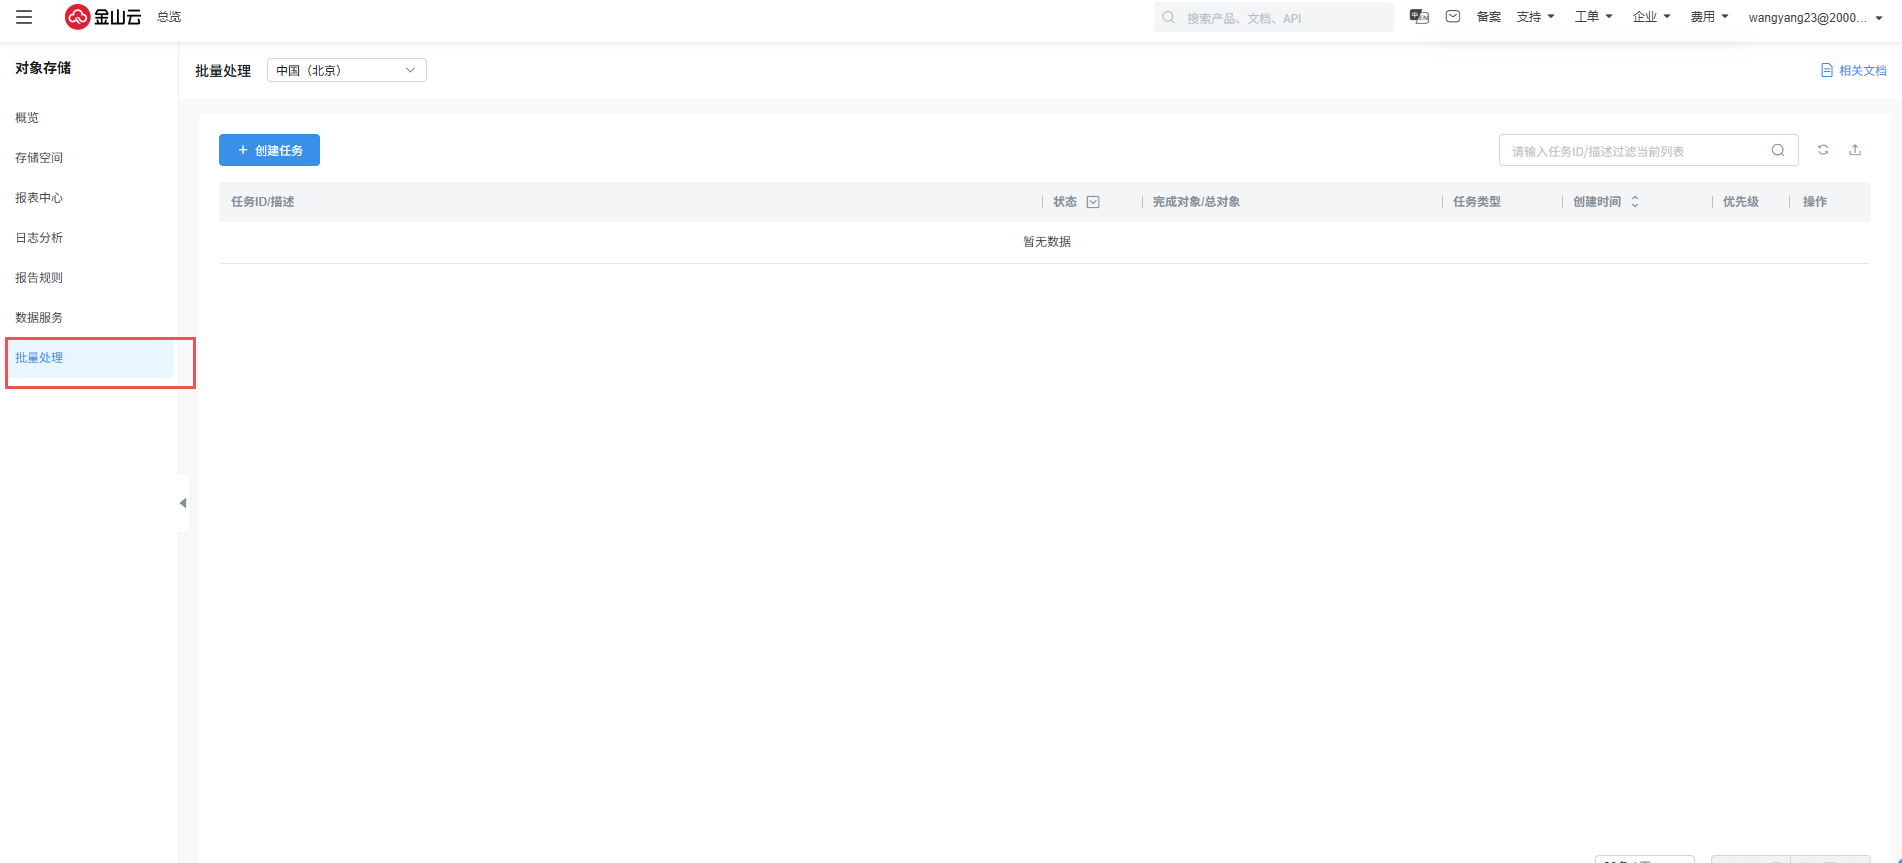The height and width of the screenshot is (863, 1902).
Task: Click the 备案 link in header
Action: 1488,17
